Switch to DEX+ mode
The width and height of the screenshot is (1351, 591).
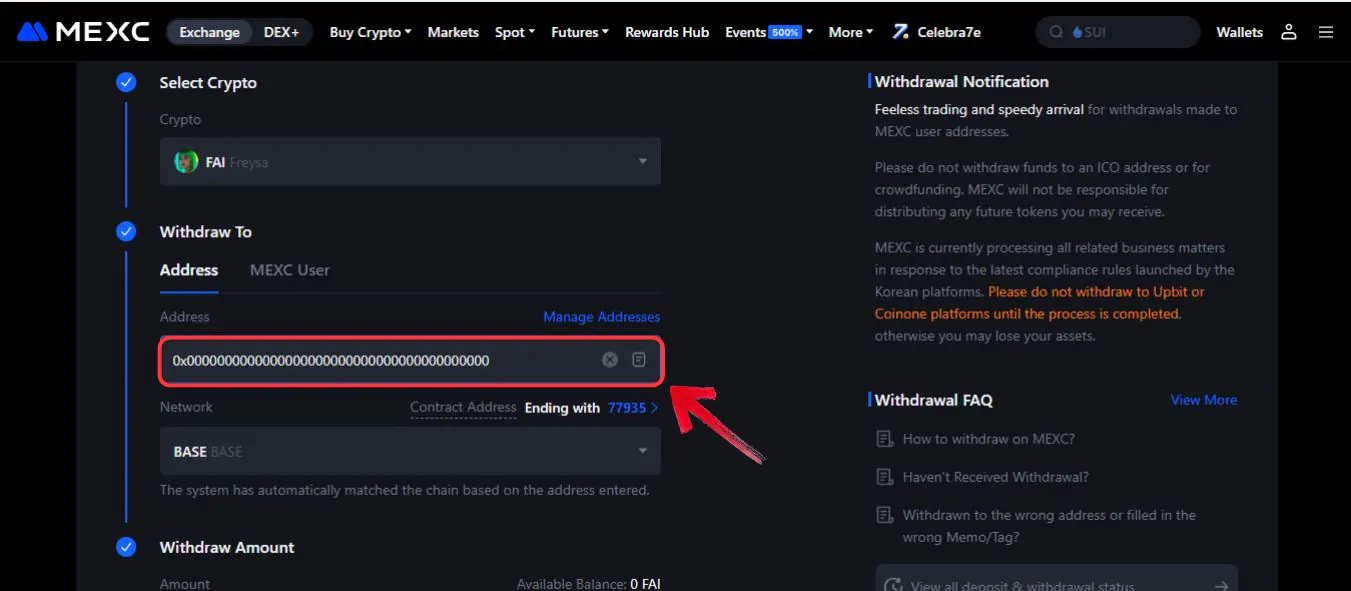point(281,32)
